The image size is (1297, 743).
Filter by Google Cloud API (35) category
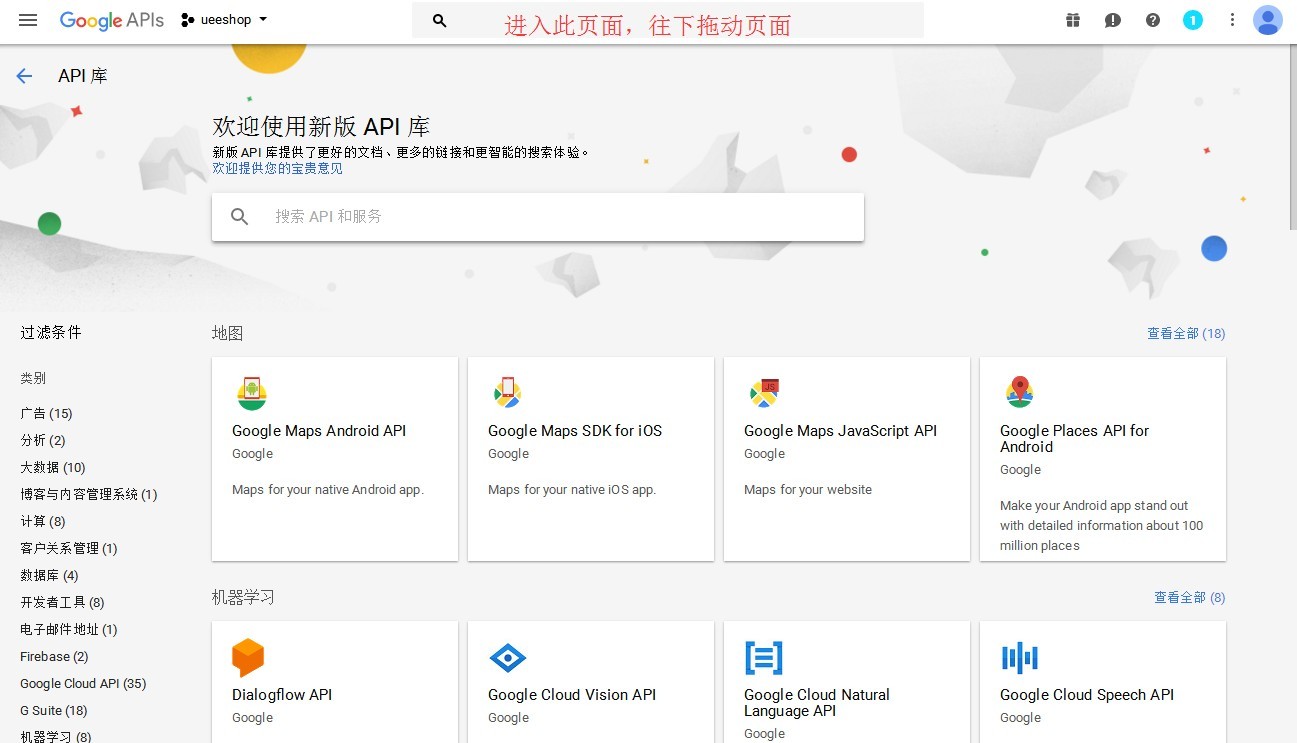83,683
